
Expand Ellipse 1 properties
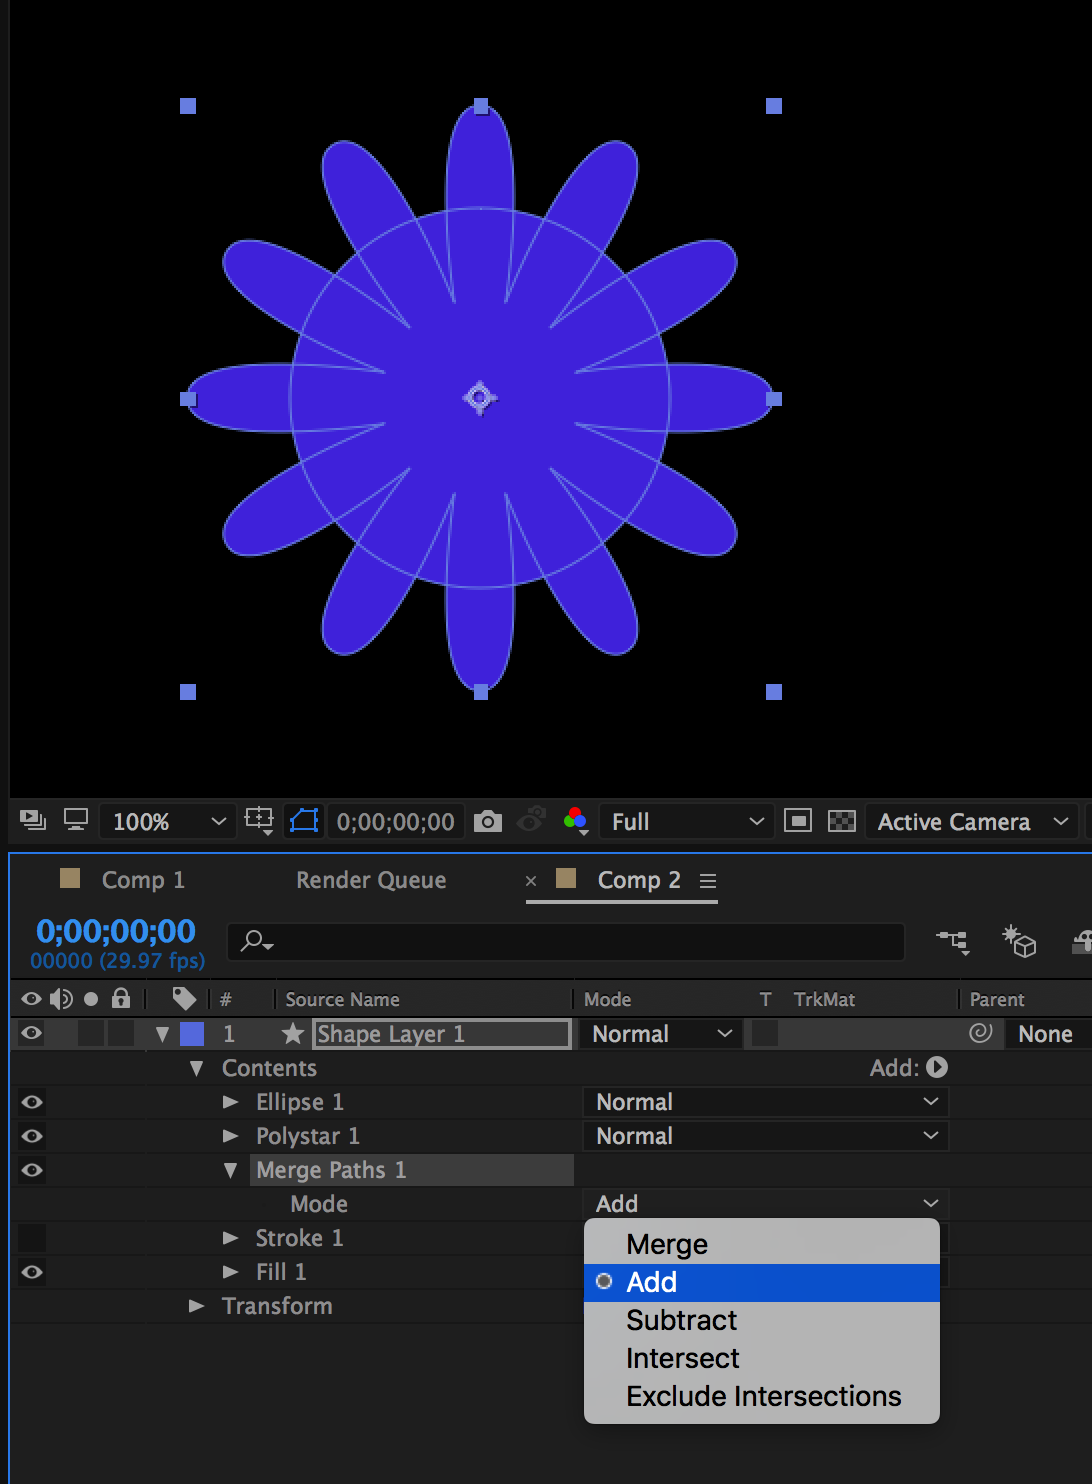230,1102
